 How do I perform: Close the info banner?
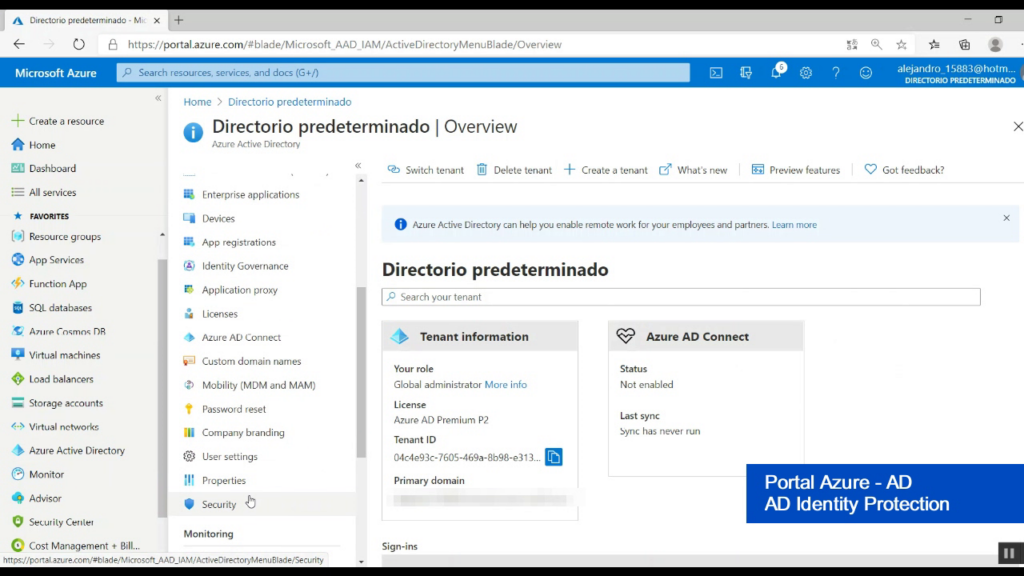(x=1006, y=218)
